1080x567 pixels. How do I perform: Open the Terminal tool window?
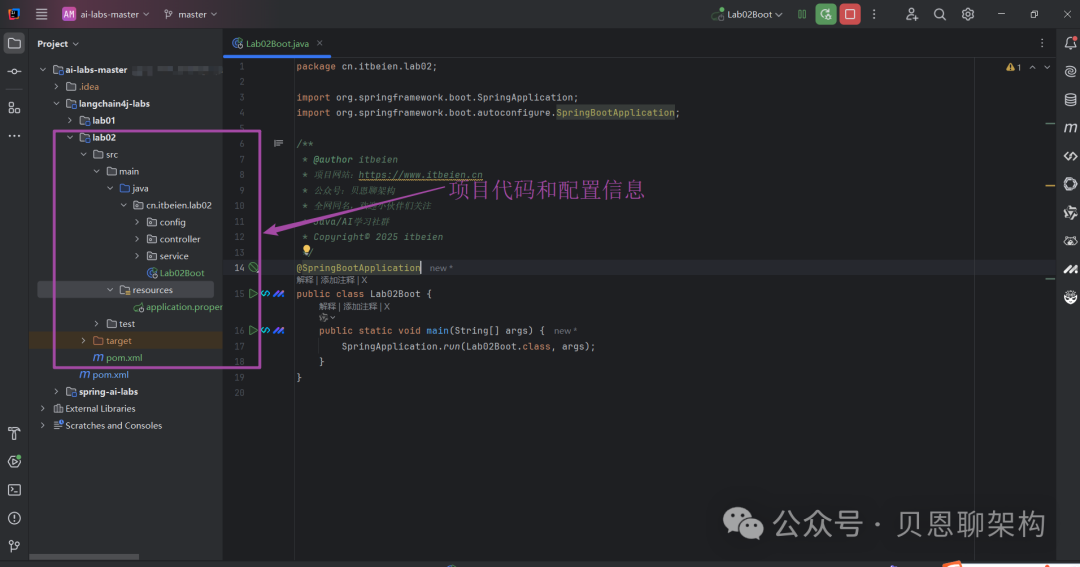tap(14, 490)
